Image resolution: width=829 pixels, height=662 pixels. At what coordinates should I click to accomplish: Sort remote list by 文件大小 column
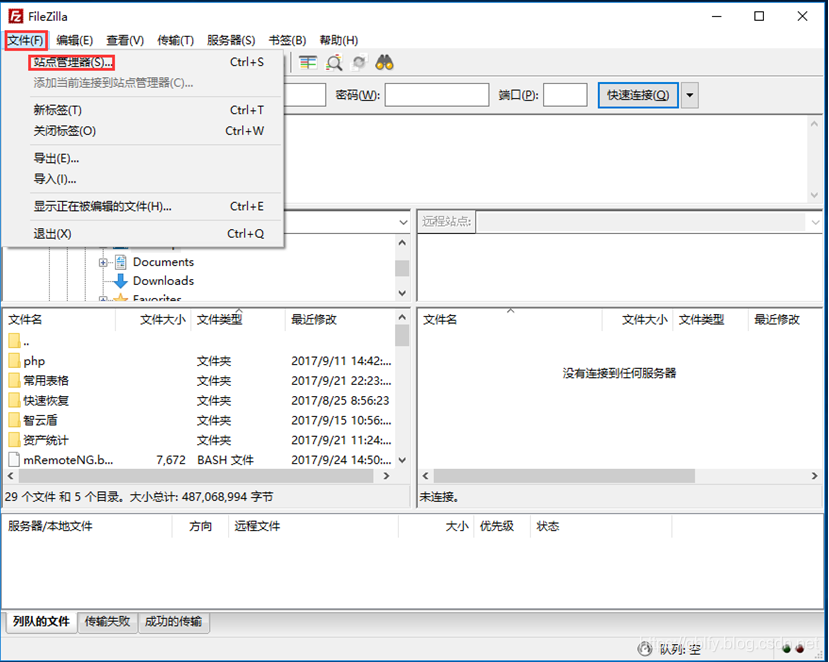coord(638,319)
